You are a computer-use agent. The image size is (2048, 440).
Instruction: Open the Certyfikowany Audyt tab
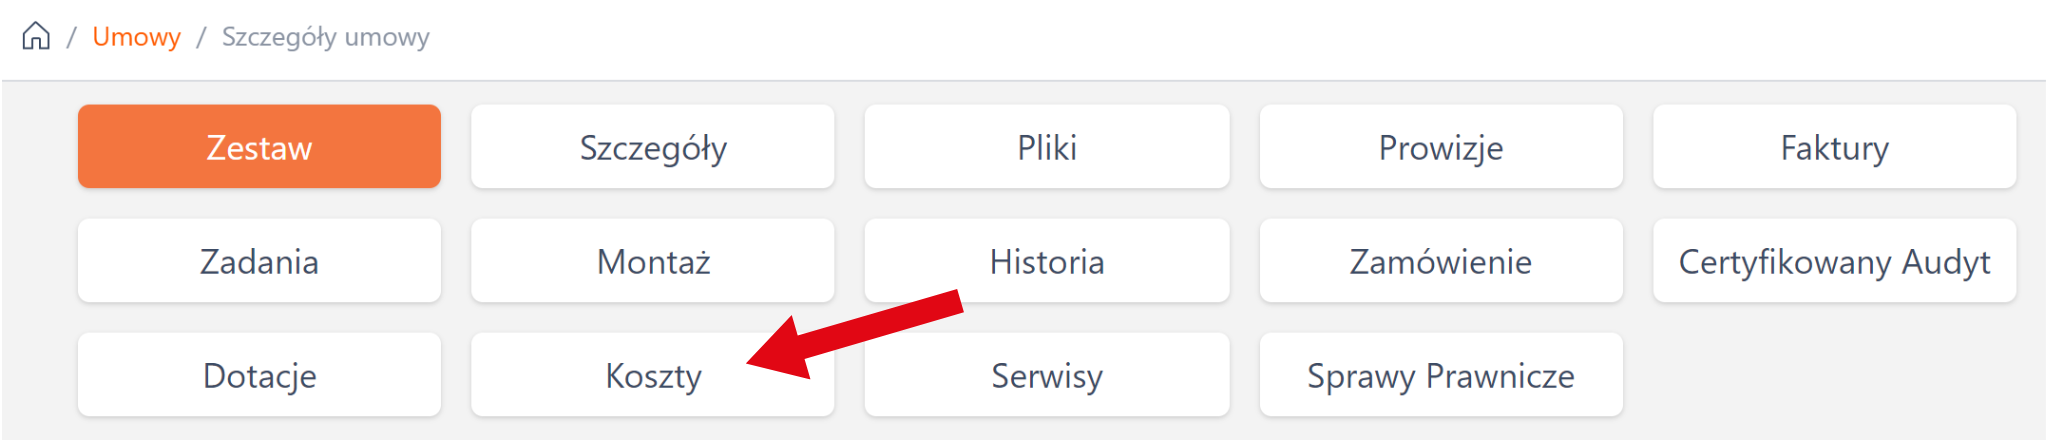click(x=1835, y=261)
